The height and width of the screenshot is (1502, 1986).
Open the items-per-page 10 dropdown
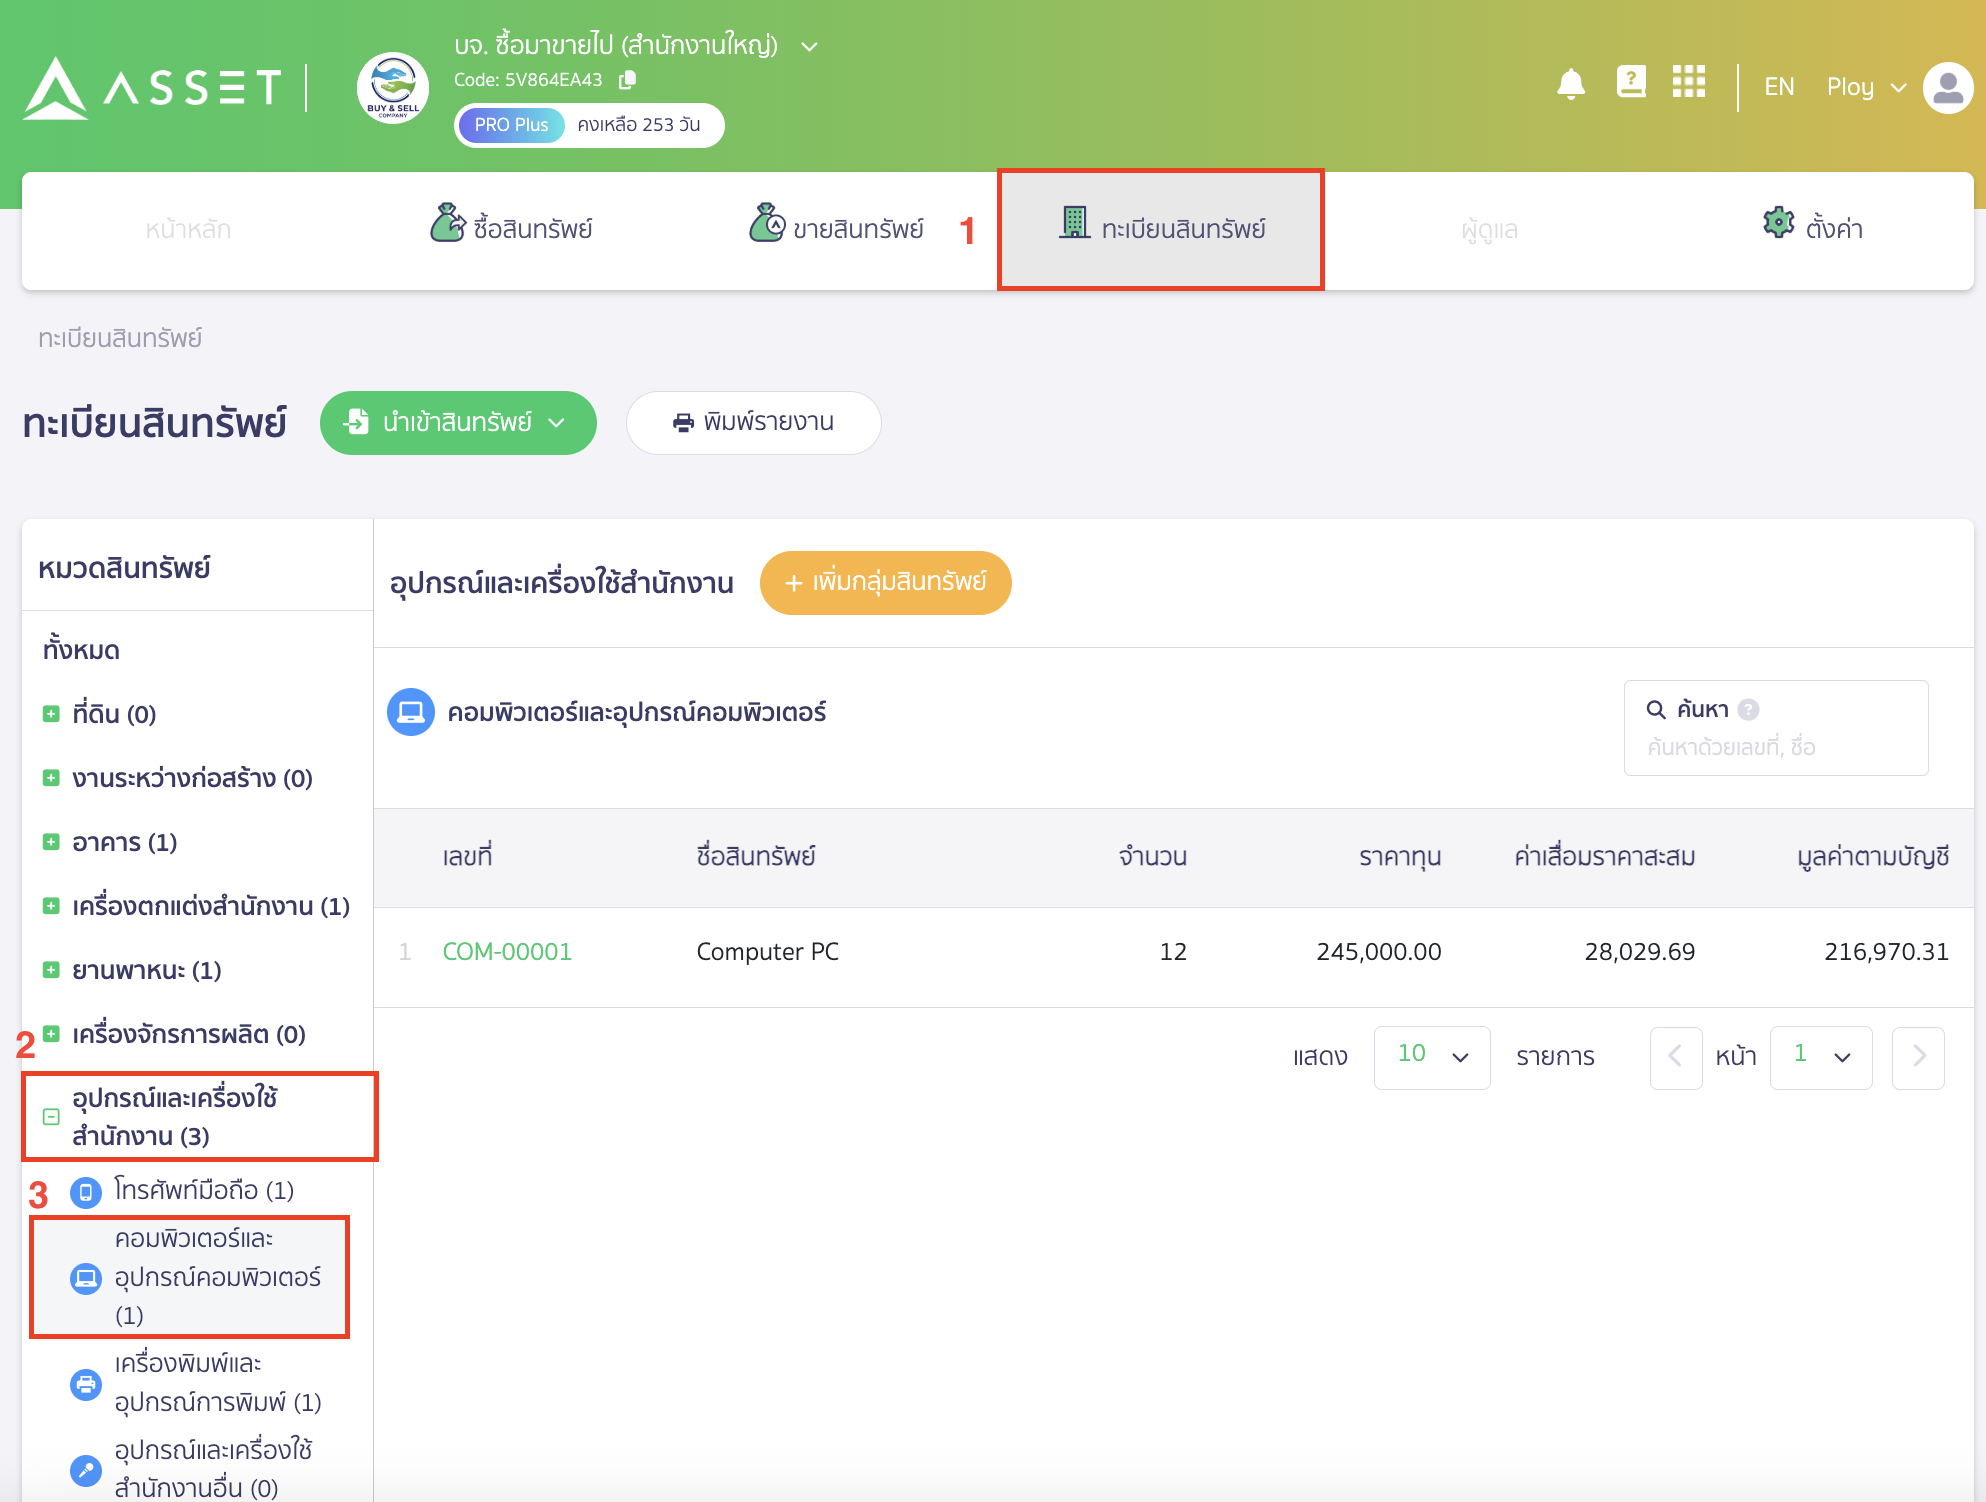point(1431,1057)
